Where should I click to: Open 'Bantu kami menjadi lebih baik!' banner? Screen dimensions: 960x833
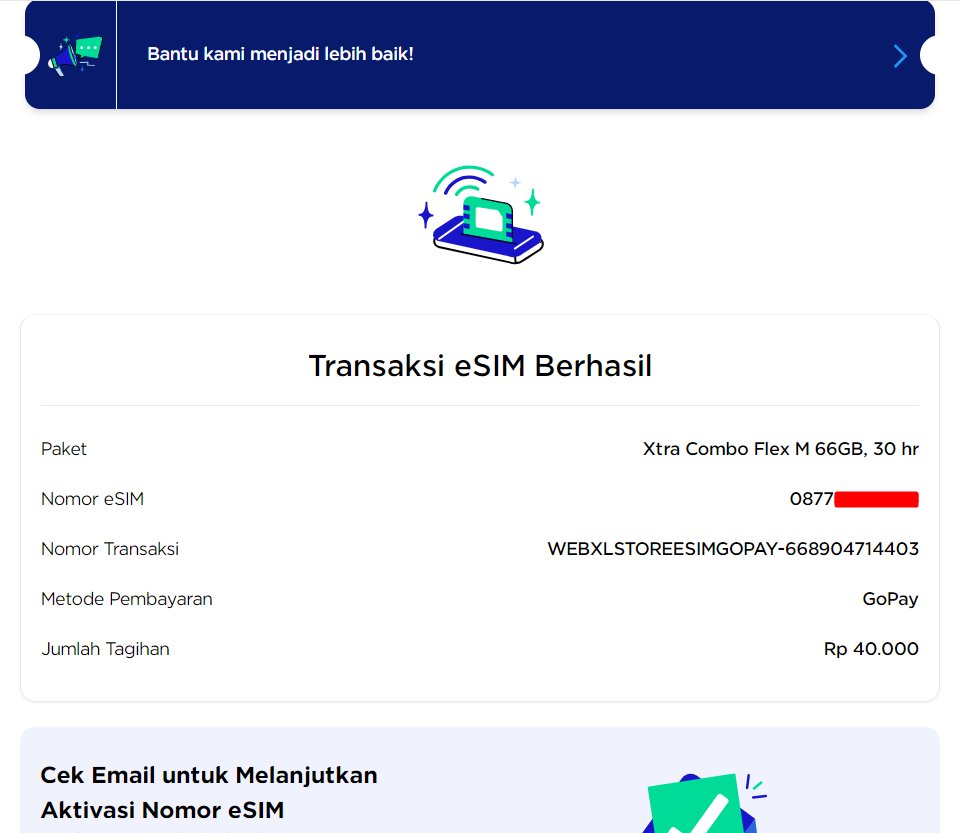coord(479,54)
